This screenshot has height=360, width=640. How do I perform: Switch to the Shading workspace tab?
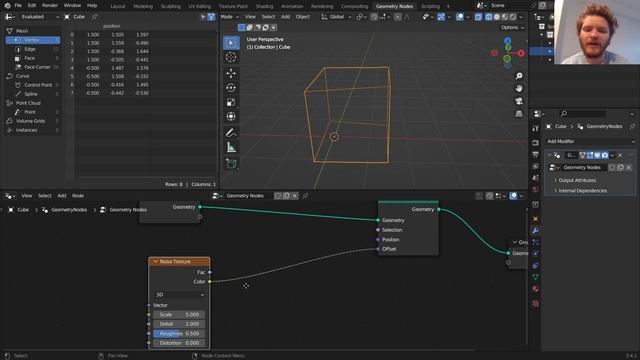tap(264, 6)
